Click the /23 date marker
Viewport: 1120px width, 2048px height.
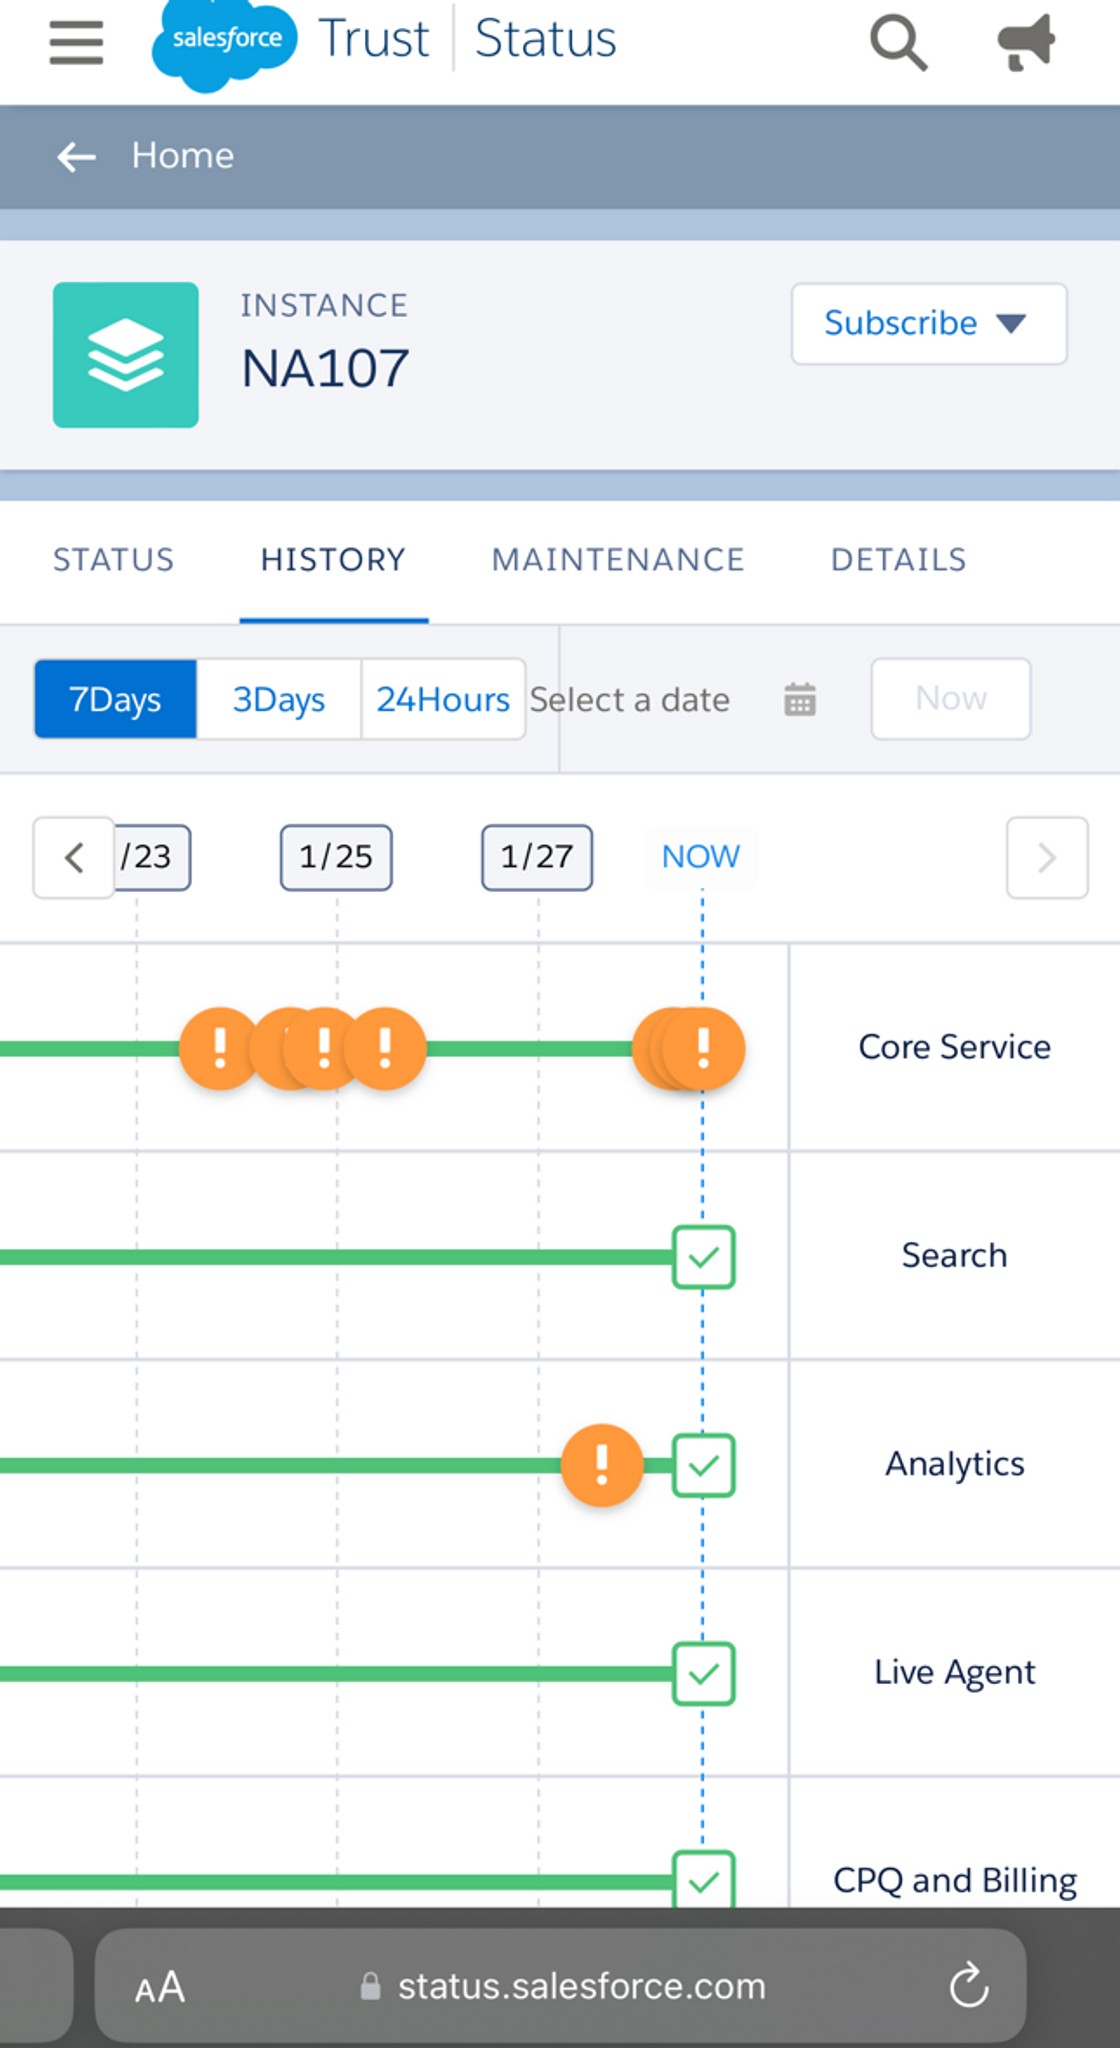point(152,857)
